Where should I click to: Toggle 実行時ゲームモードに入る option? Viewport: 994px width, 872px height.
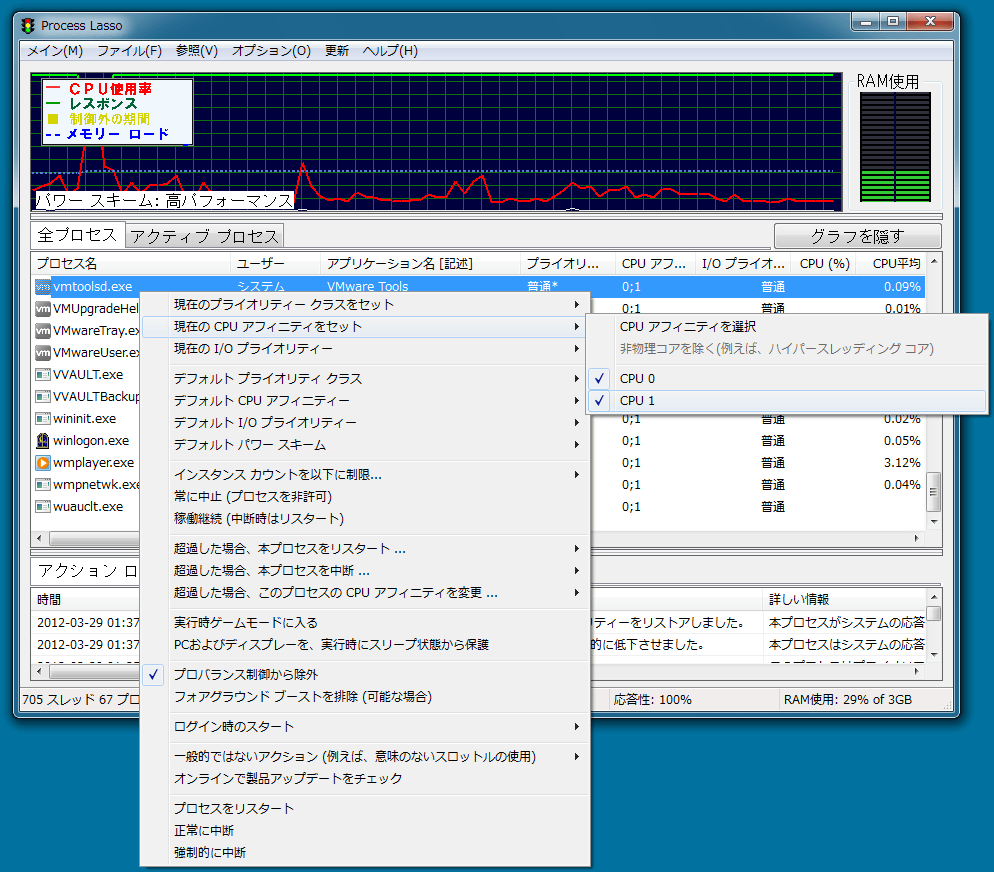[366, 622]
